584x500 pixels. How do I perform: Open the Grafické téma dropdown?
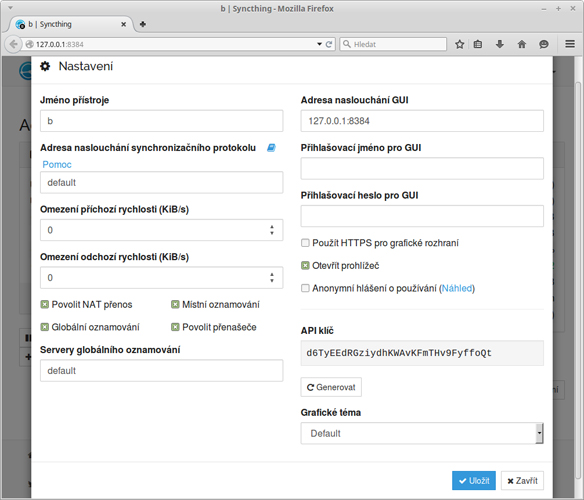click(422, 433)
